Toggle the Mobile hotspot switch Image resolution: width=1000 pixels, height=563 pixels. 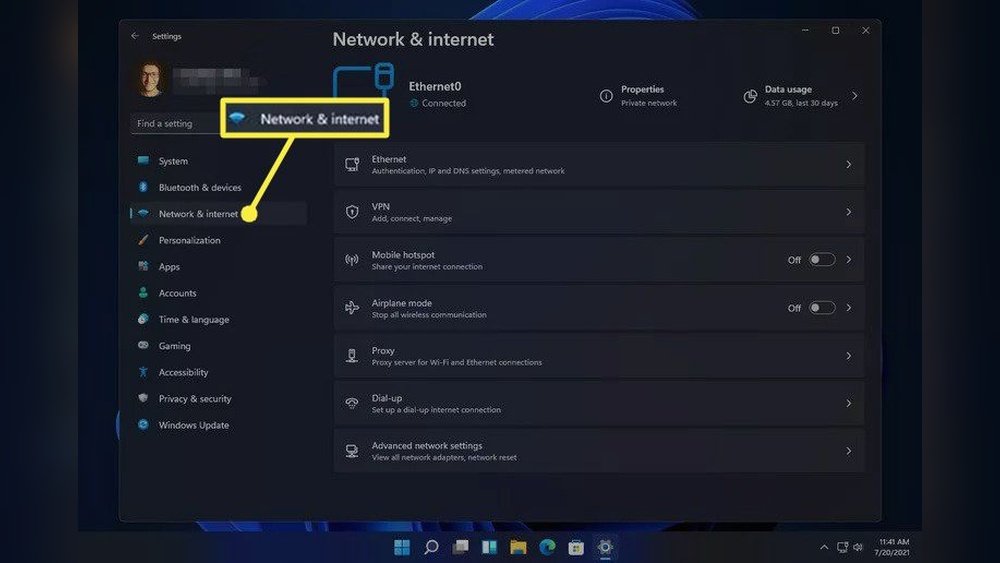(821, 260)
